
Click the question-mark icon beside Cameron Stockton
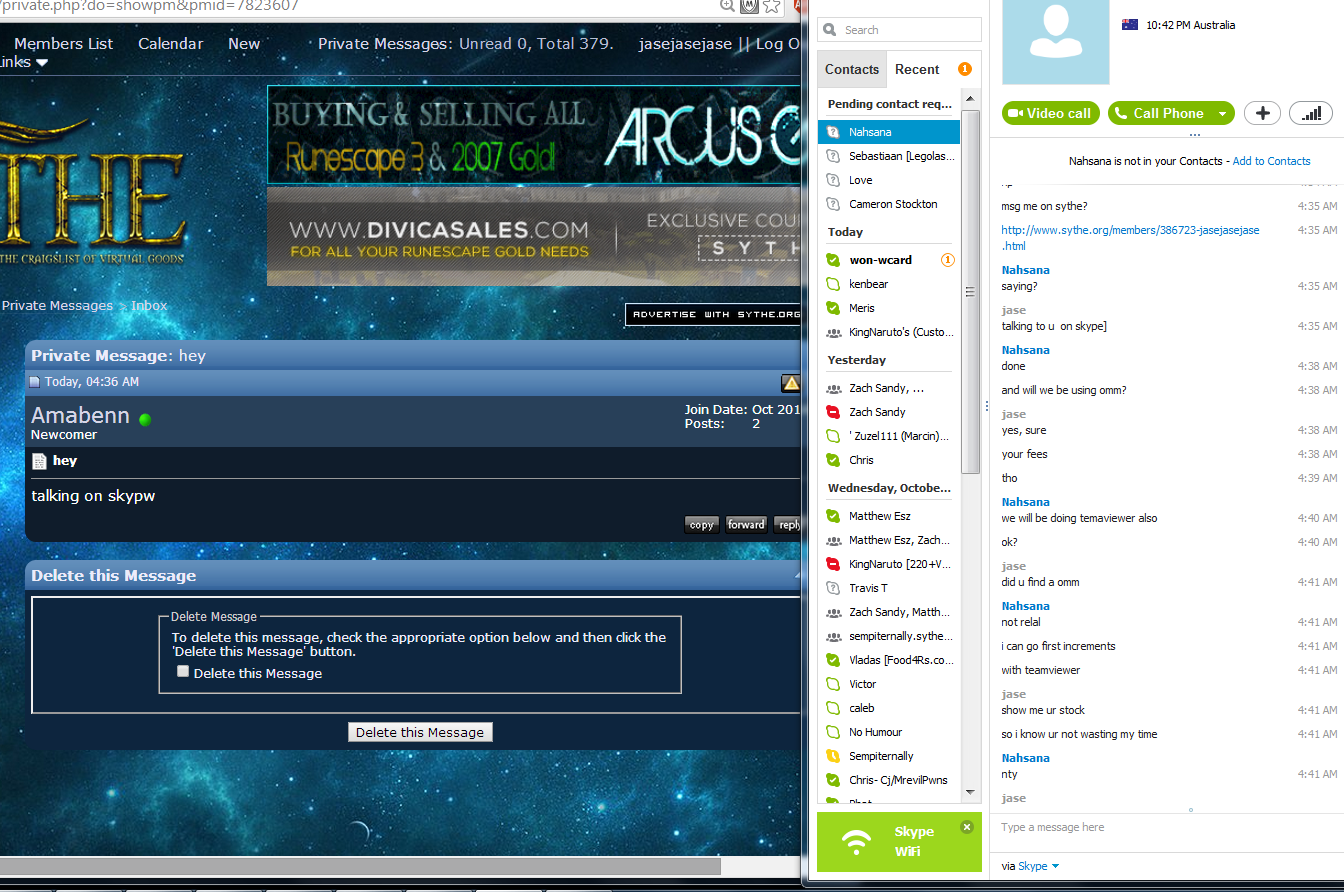pos(832,204)
